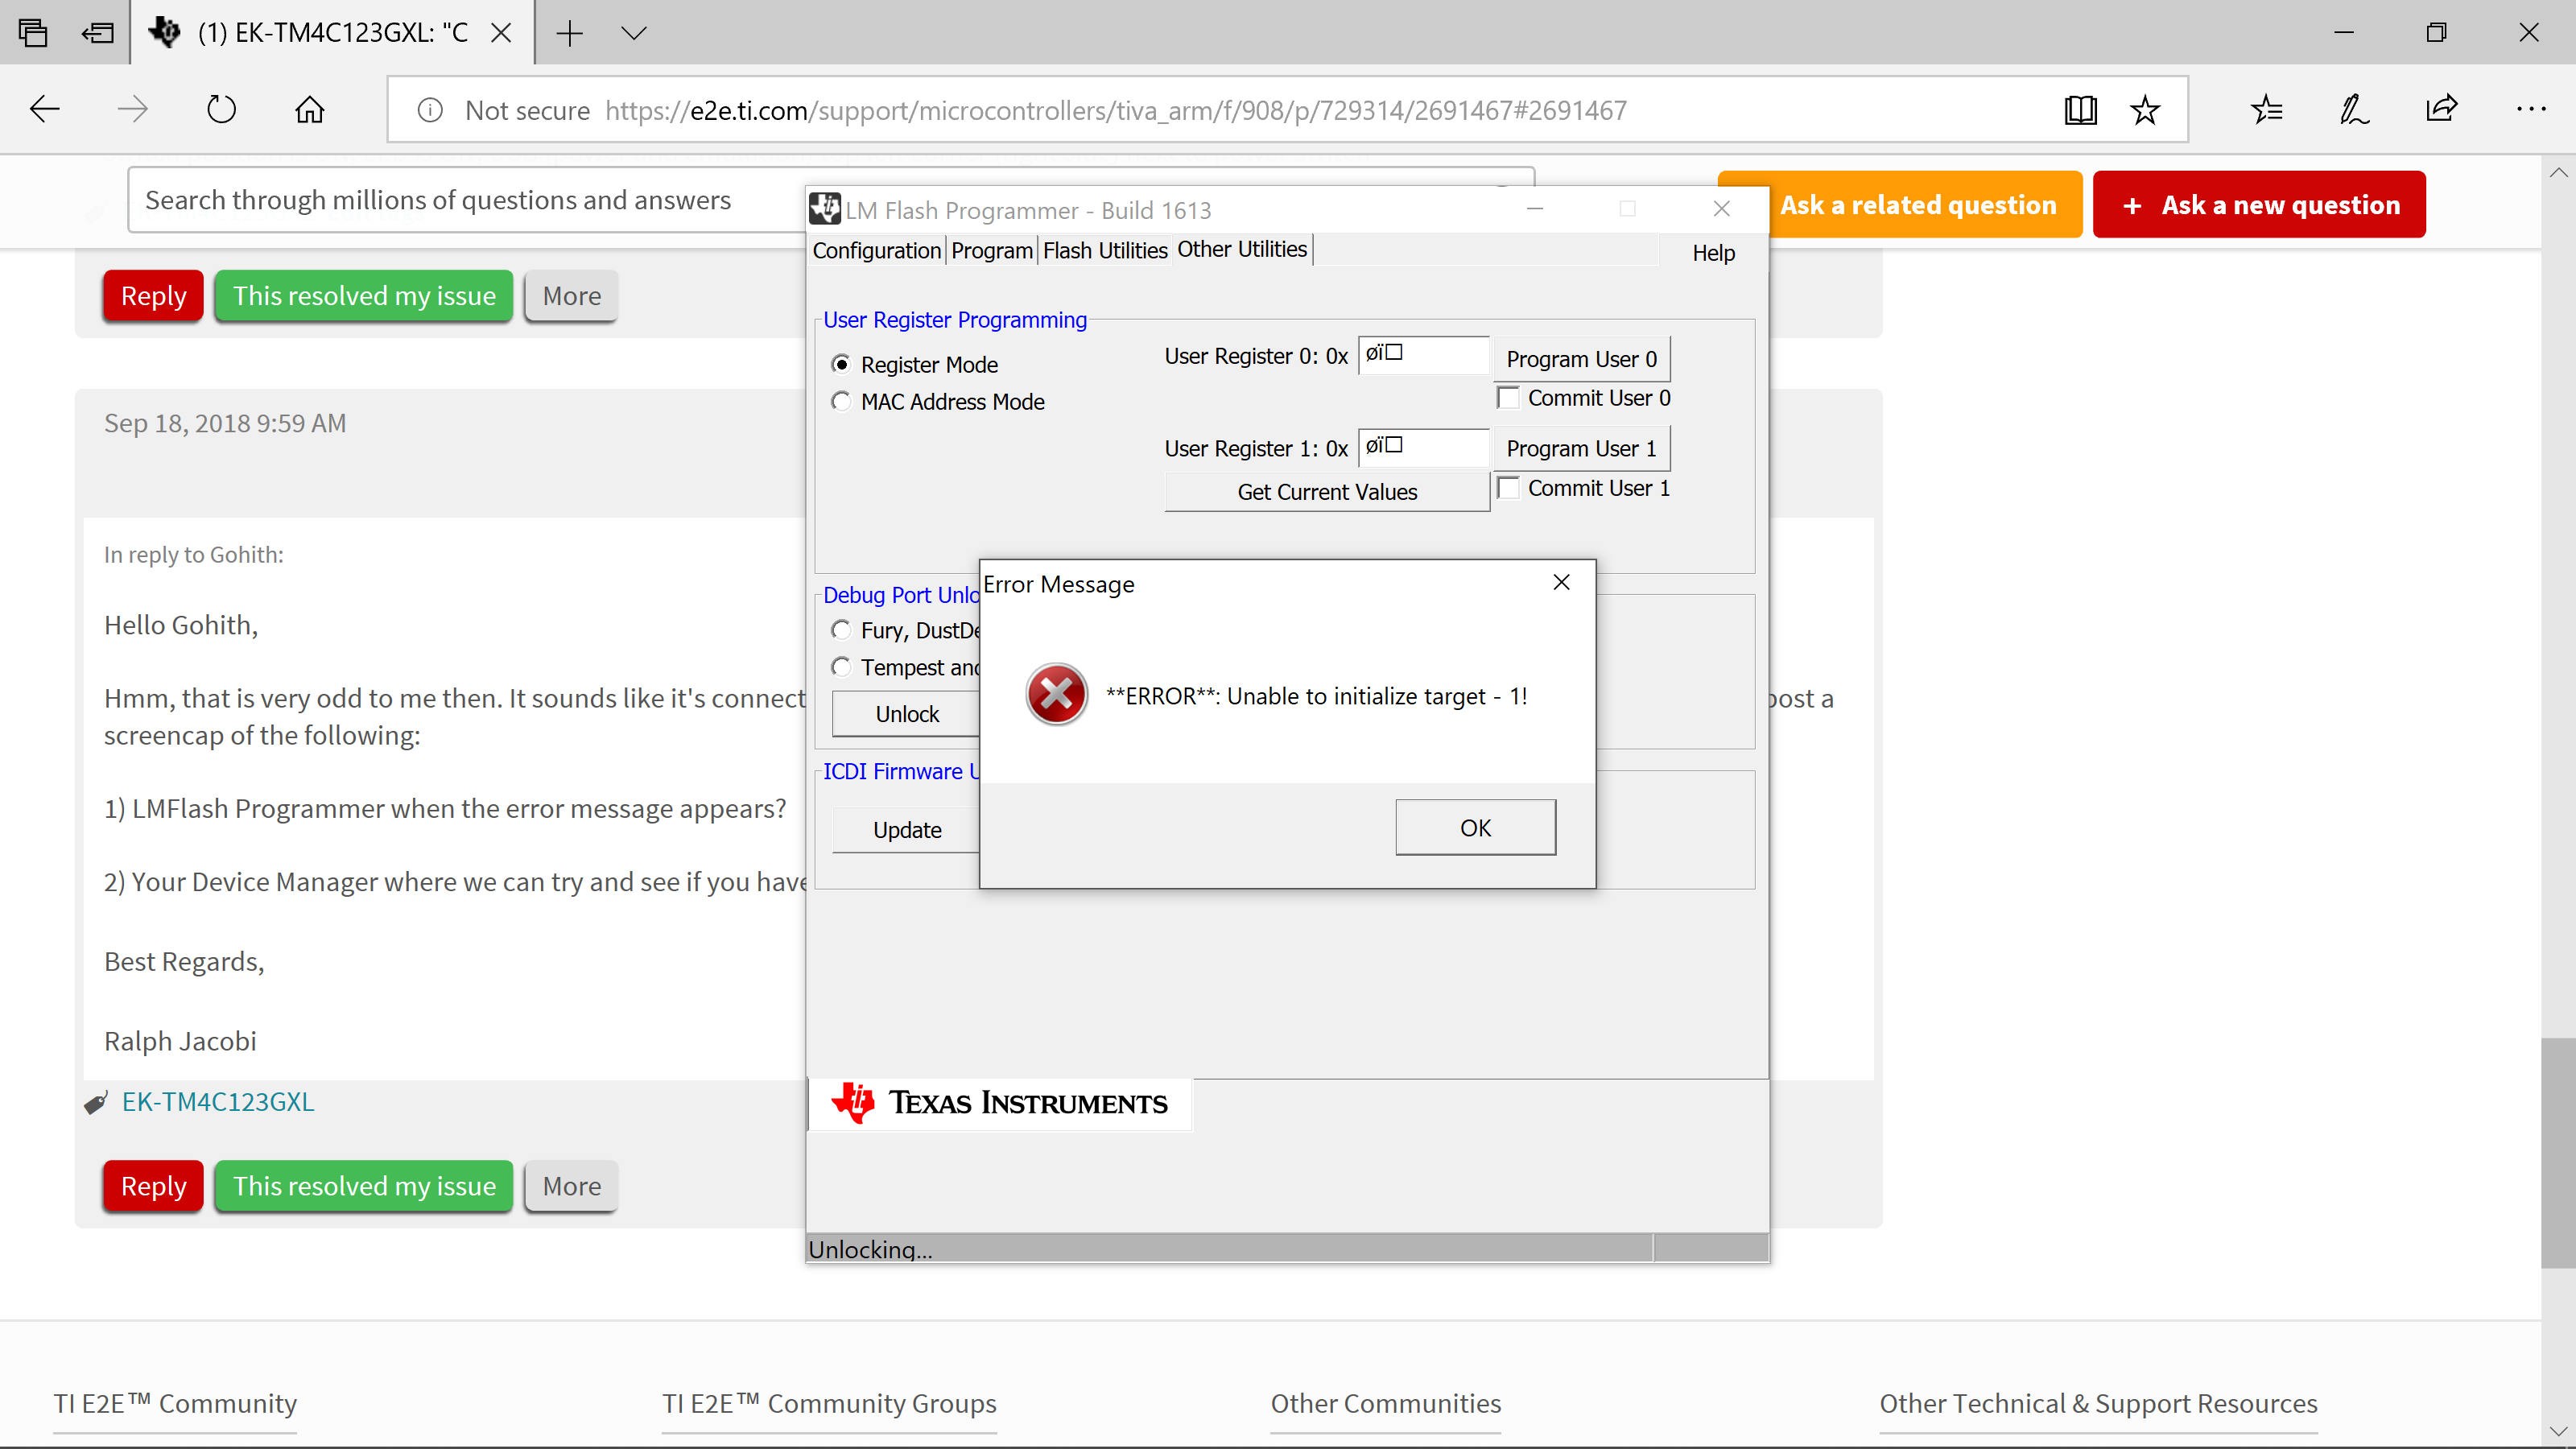Click the share page icon
This screenshot has height=1449, width=2576.
2442,109
